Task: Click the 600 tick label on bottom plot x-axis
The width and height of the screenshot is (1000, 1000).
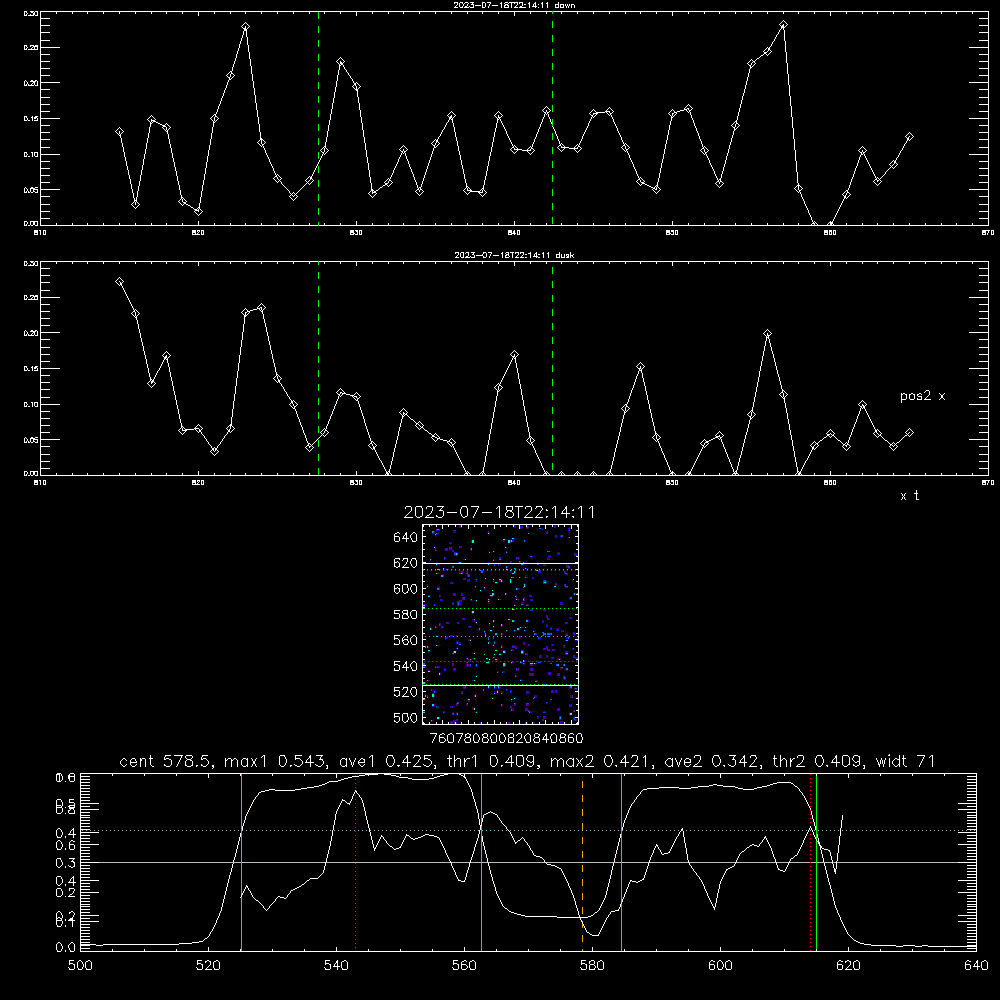Action: tap(721, 966)
